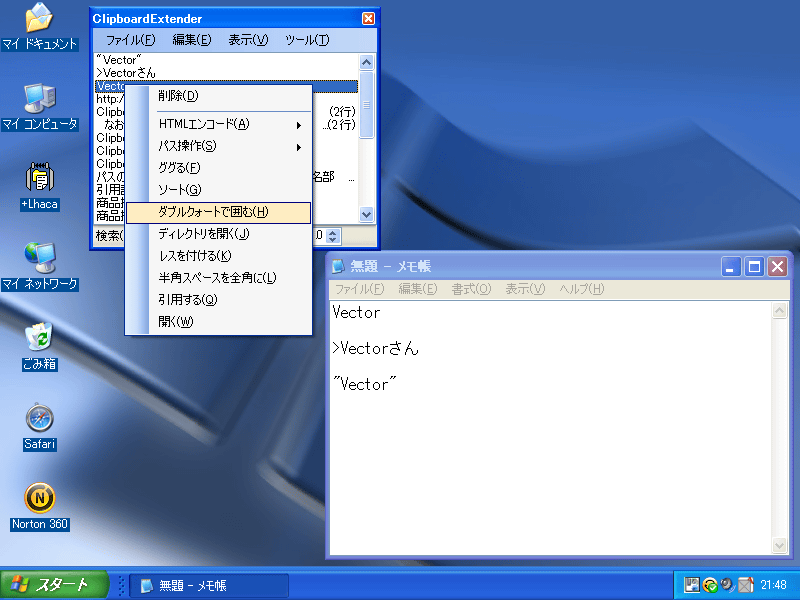
Task: Click the system tray clock showing 21:48
Action: 773,585
